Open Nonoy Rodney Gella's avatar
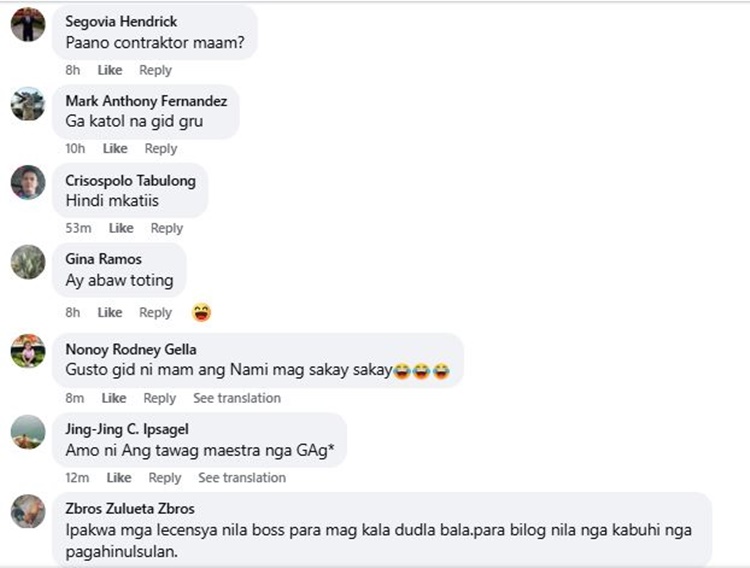The image size is (750, 568). click(28, 351)
